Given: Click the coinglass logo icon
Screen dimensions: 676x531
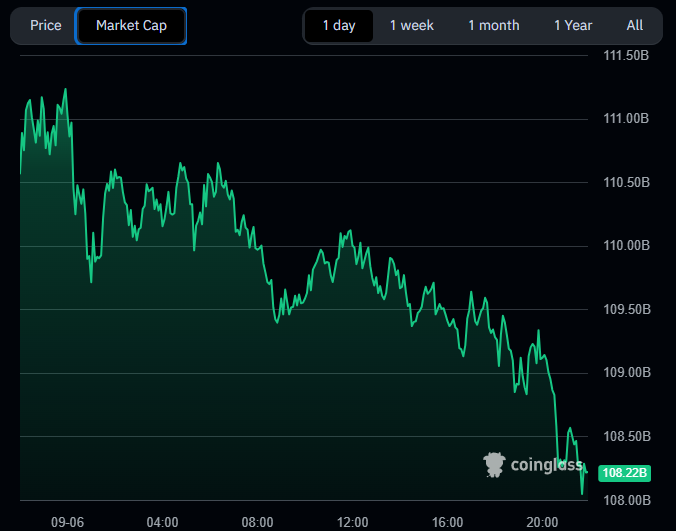Looking at the screenshot, I should [x=494, y=464].
